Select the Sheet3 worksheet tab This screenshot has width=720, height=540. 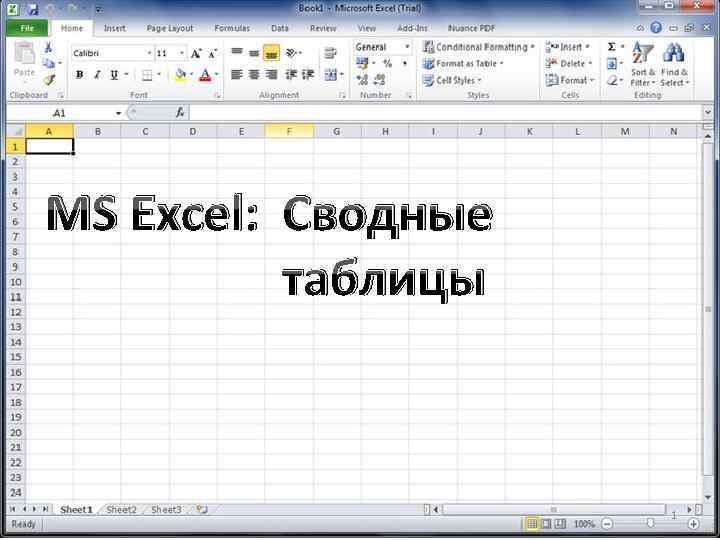pyautogui.click(x=166, y=510)
